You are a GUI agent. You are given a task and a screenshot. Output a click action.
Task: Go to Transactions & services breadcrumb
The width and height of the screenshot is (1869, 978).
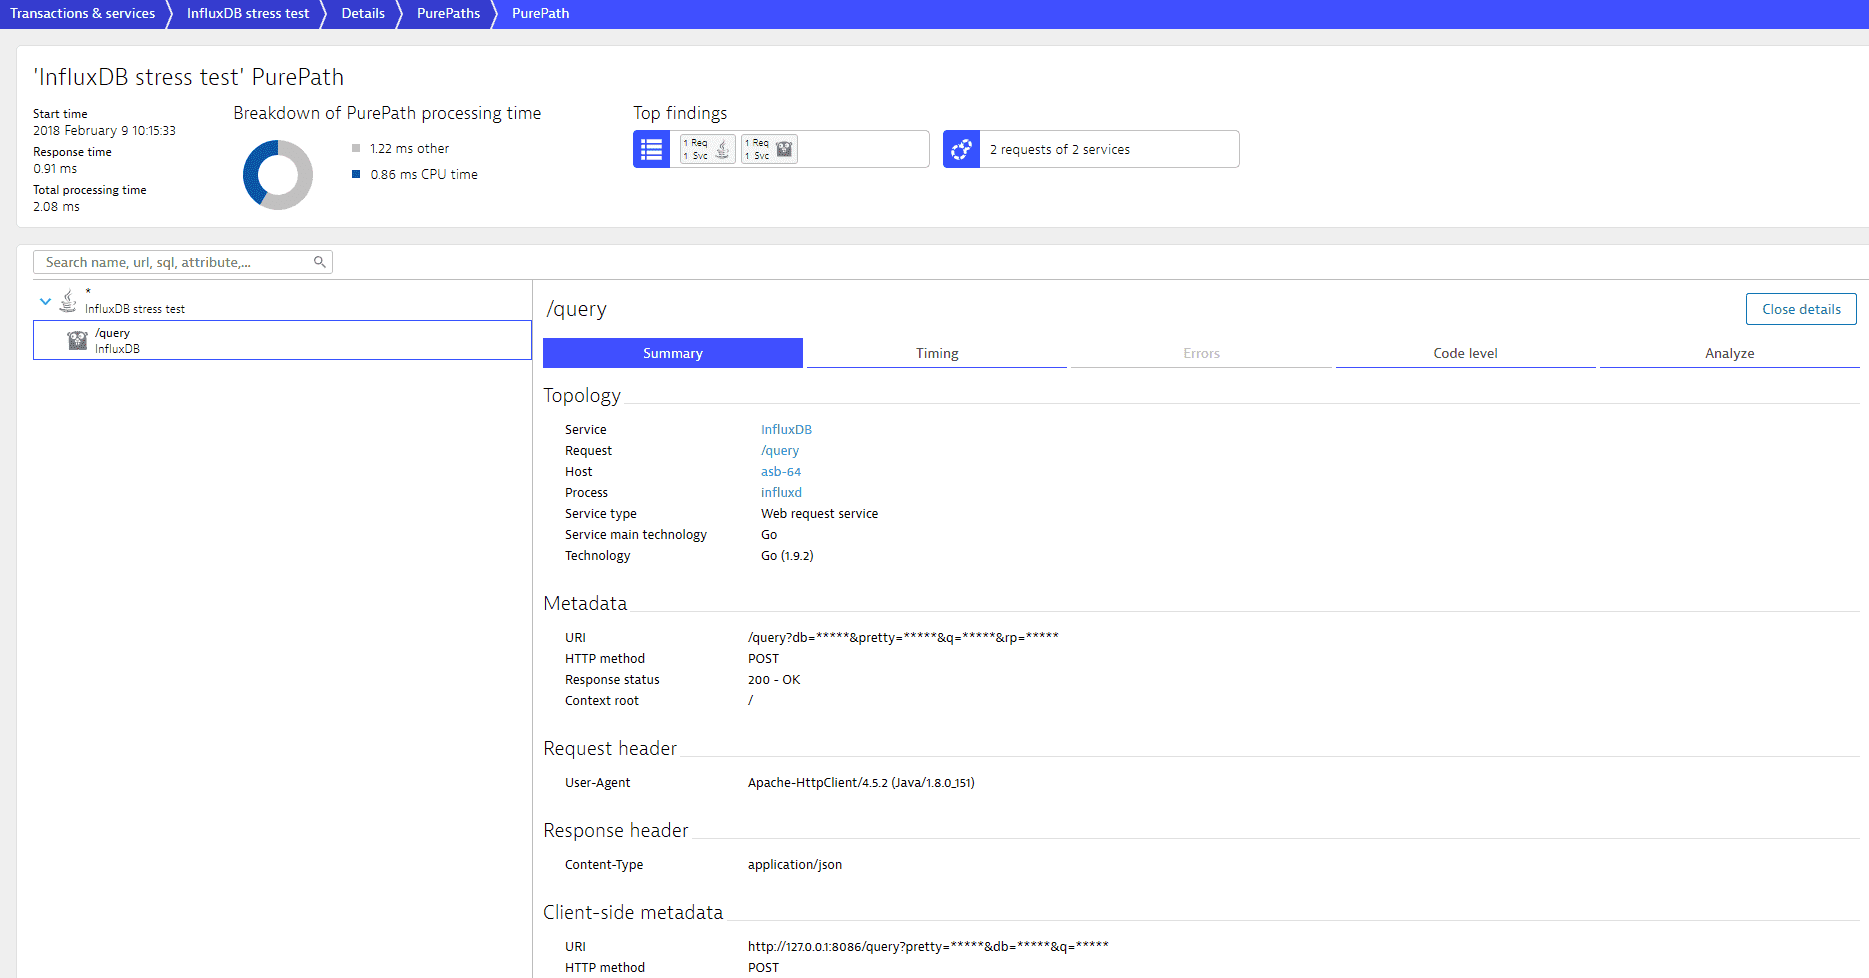[83, 14]
